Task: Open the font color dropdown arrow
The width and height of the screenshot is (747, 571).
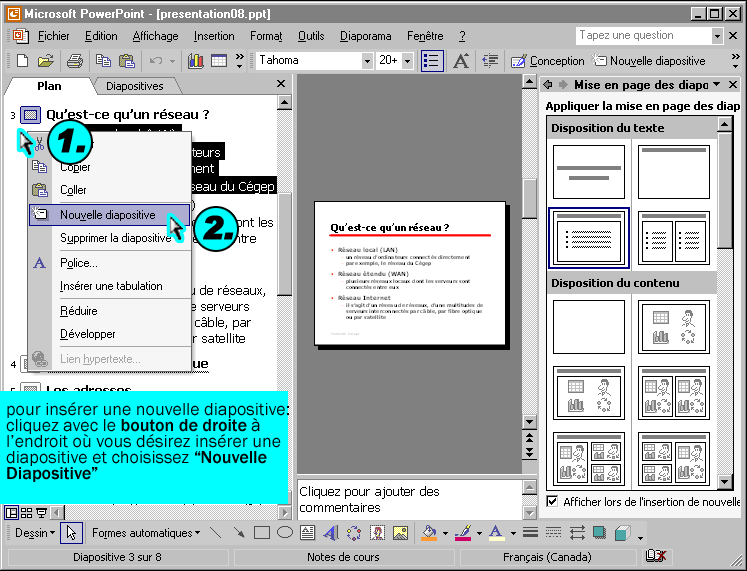Action: pos(513,533)
